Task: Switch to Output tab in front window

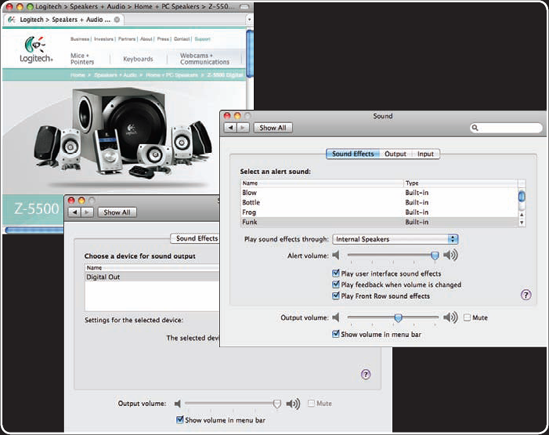Action: (x=395, y=154)
